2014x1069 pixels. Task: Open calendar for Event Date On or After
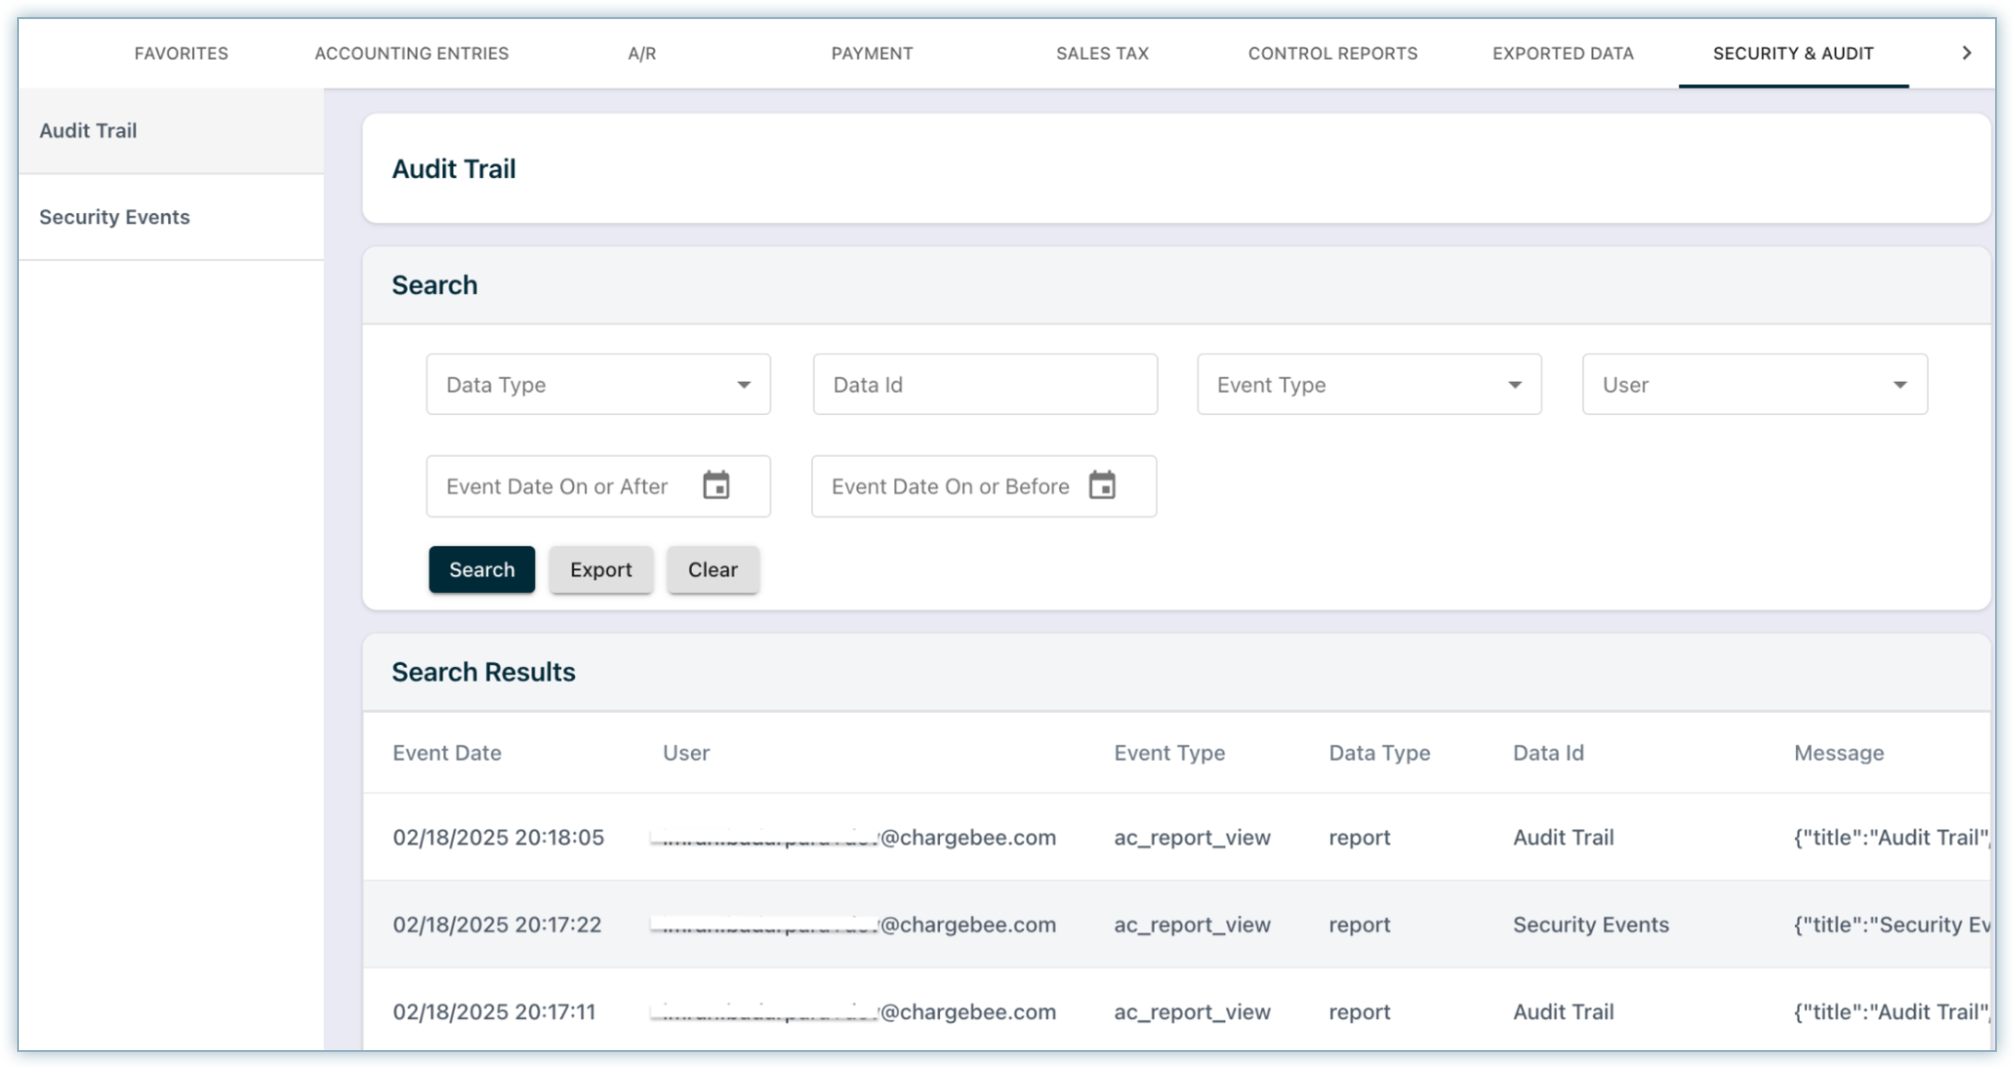pyautogui.click(x=716, y=486)
